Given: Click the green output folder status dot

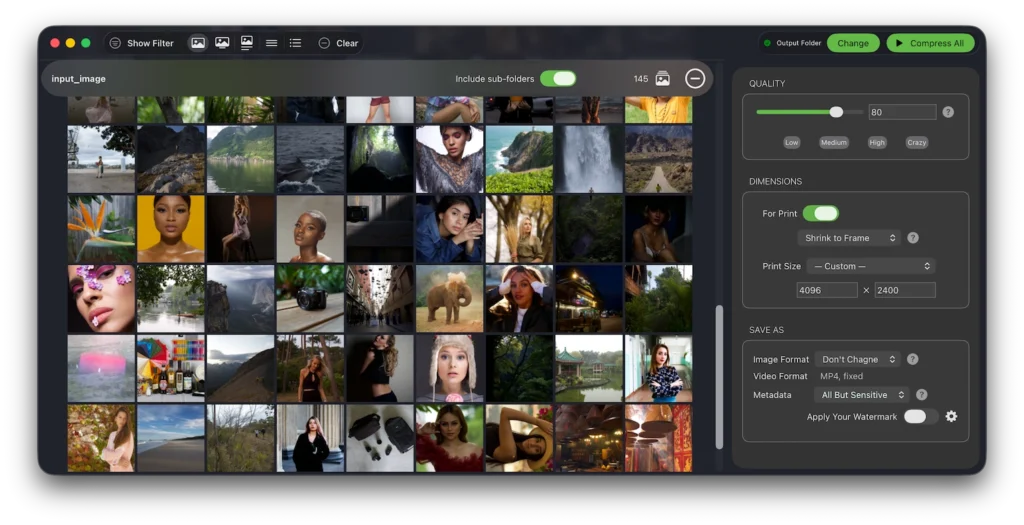Looking at the screenshot, I should click(x=767, y=43).
